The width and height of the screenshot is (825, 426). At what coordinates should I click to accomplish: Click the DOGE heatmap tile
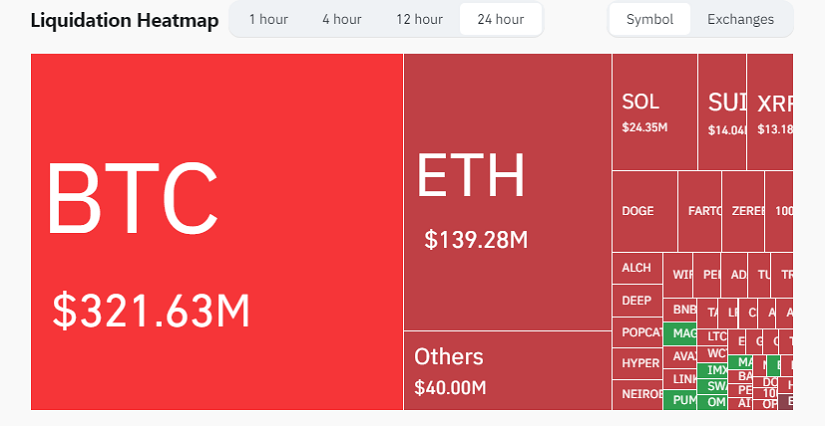click(644, 211)
